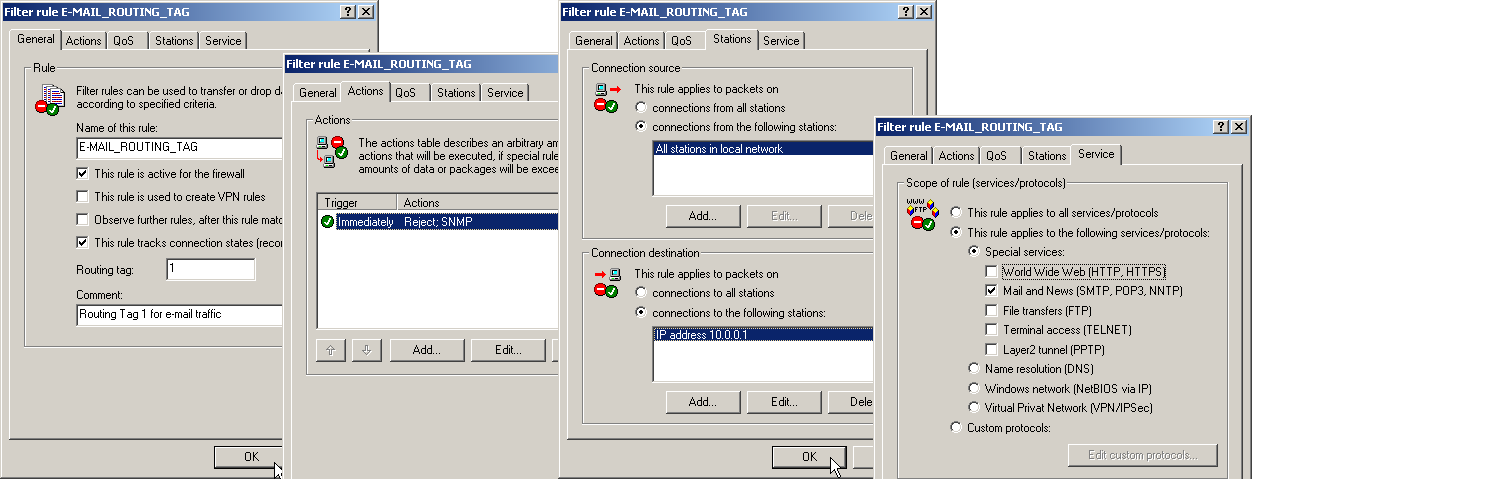
Task: Click the help question mark in the Service dialog title bar
Action: click(x=1221, y=127)
